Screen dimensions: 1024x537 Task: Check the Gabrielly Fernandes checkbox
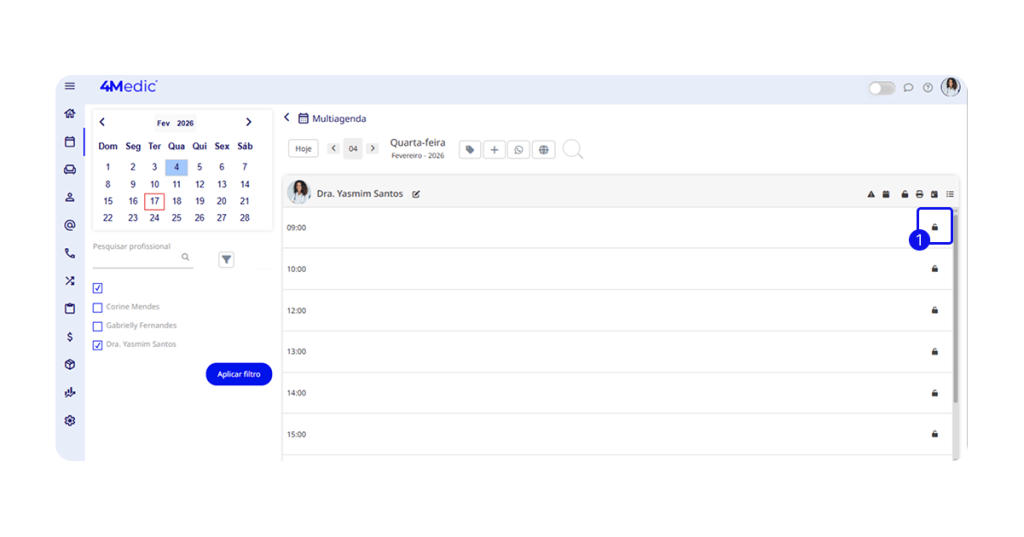click(x=98, y=326)
